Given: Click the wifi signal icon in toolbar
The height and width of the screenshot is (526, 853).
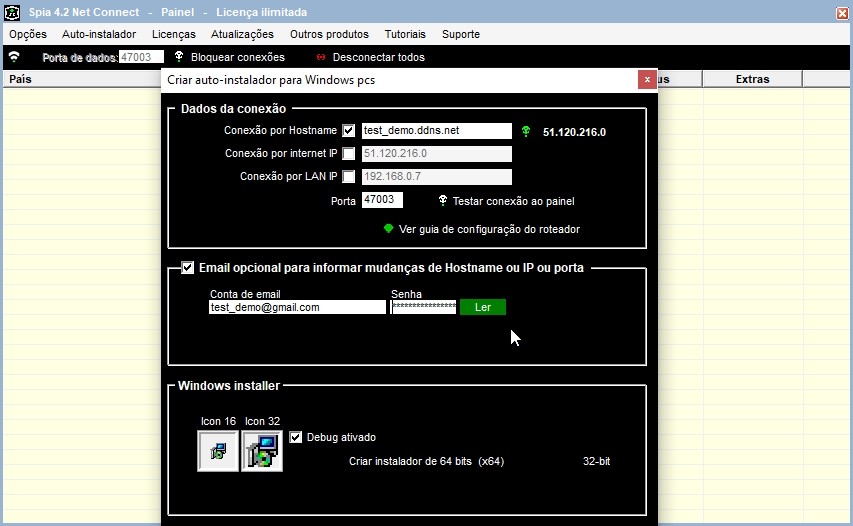Looking at the screenshot, I should click(14, 57).
